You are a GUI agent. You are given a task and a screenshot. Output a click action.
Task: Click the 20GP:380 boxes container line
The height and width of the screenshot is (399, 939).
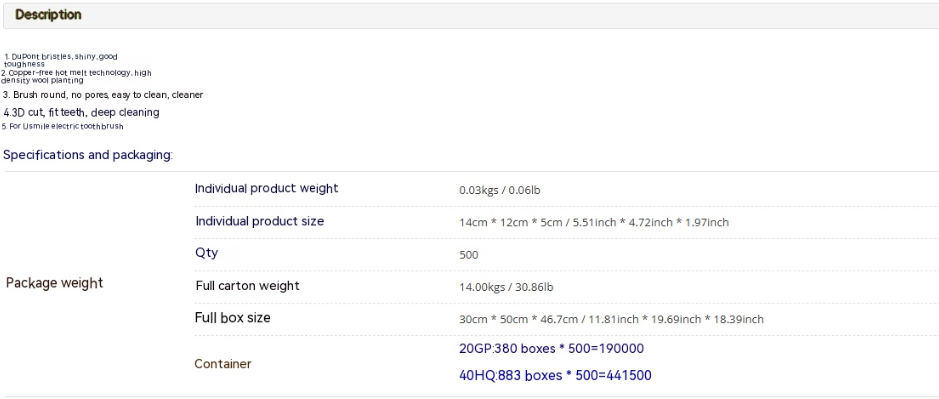[x=552, y=349]
